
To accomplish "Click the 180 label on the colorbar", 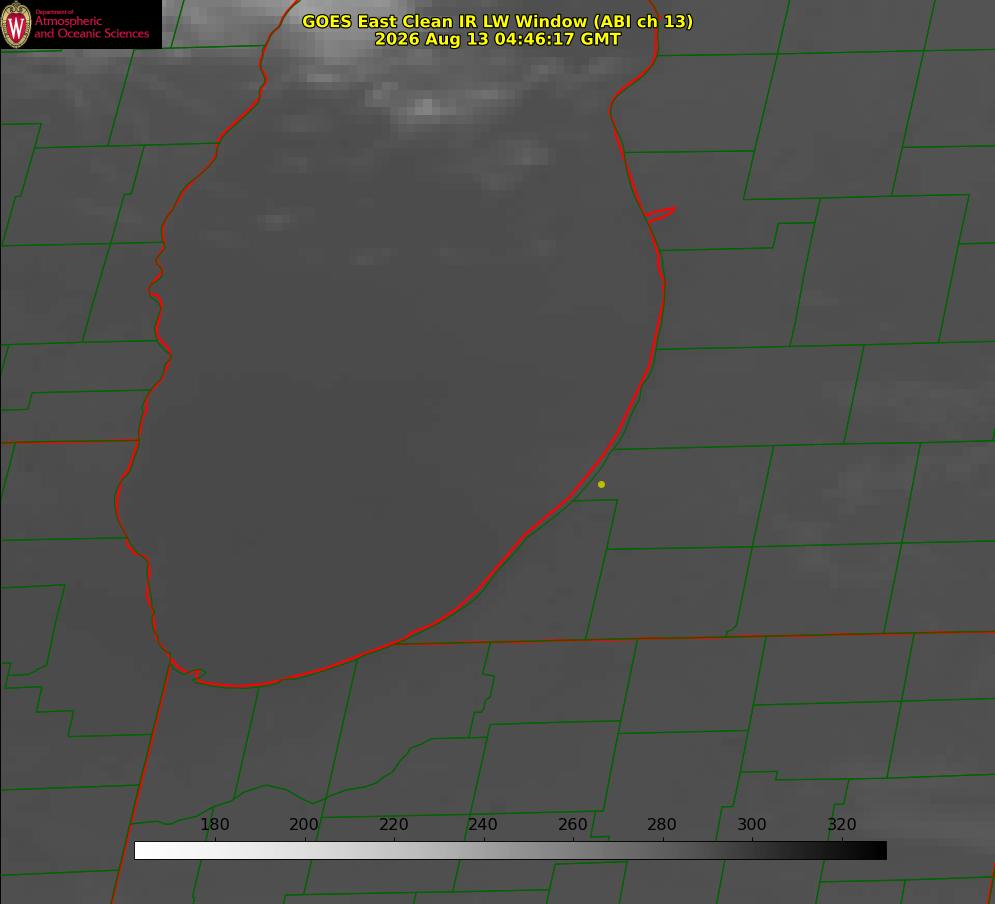I will pos(214,824).
